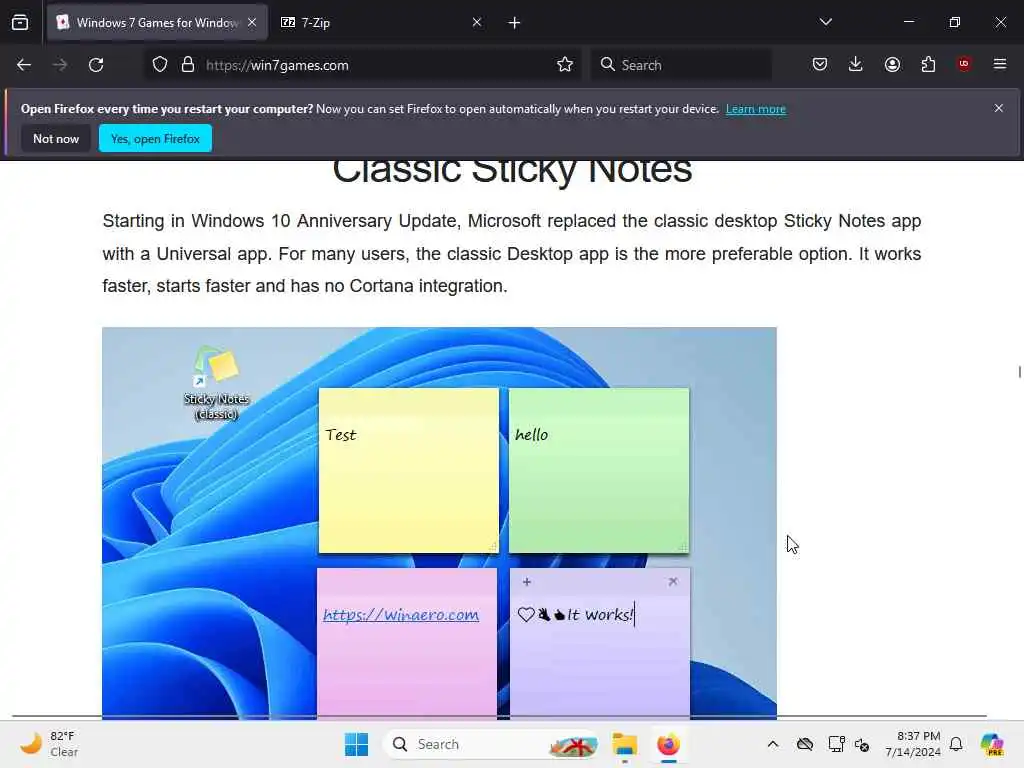
Task: Show hidden system tray icons
Action: tap(773, 744)
